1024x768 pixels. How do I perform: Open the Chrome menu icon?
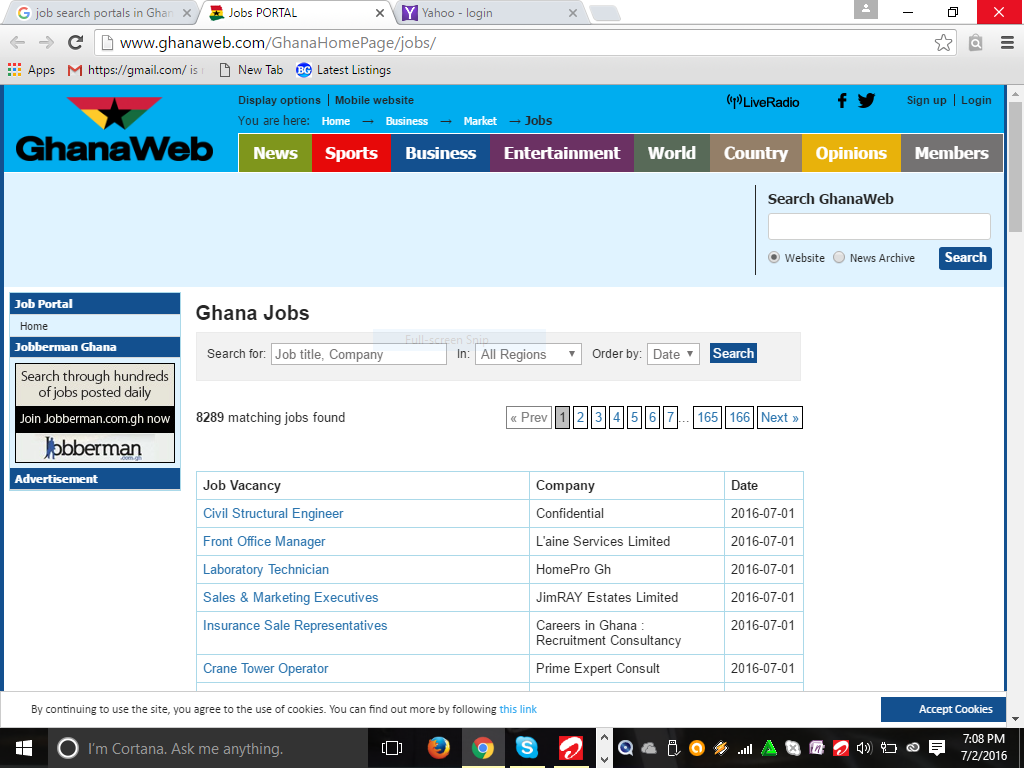tap(1007, 44)
